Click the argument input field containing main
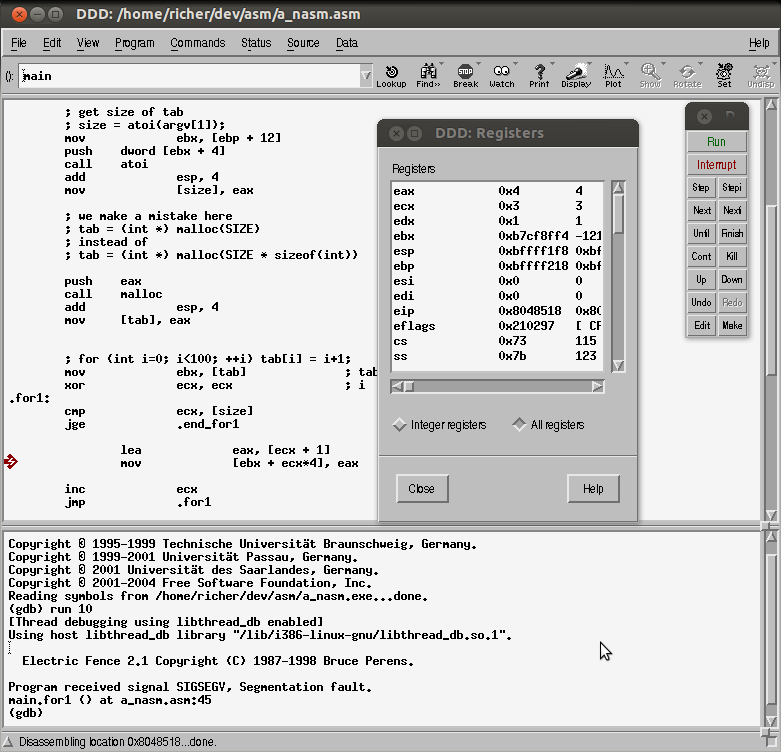Screen dimensions: 781x752 point(189,76)
